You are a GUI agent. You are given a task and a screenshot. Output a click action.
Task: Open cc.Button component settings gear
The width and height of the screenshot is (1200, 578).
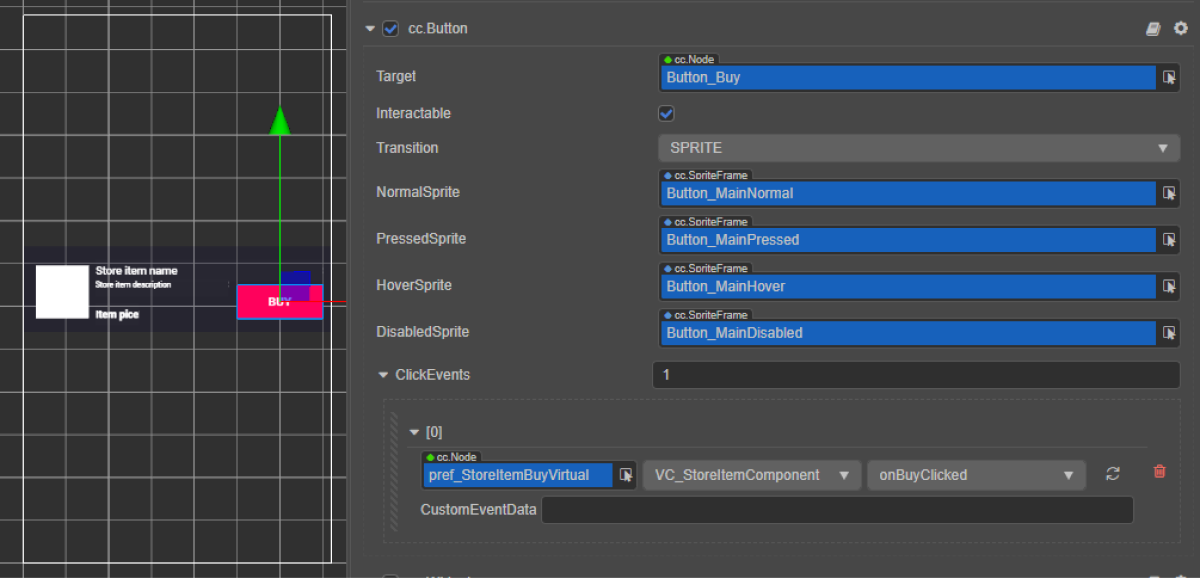pos(1180,29)
